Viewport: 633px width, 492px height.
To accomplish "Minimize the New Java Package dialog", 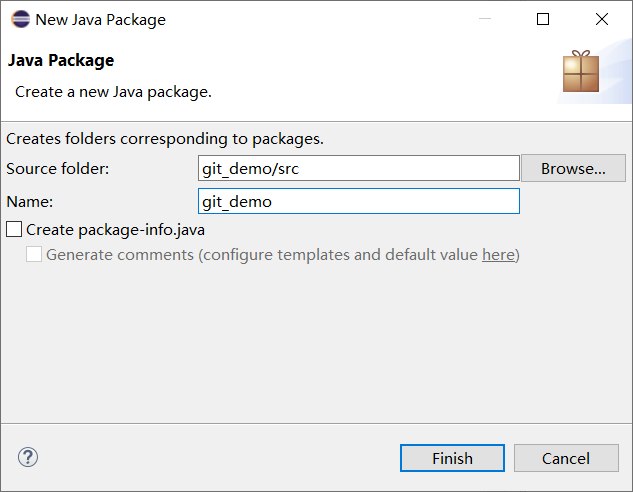I will 486,19.
